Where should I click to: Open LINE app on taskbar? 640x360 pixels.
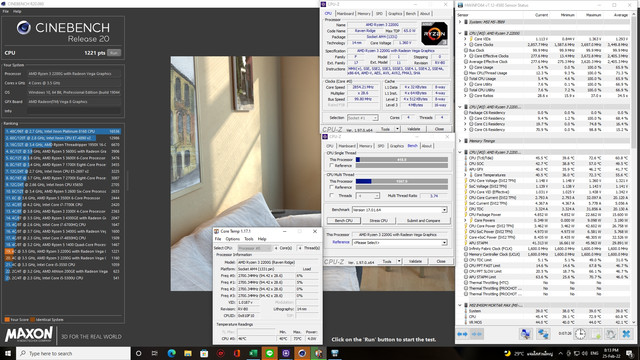coord(269,353)
